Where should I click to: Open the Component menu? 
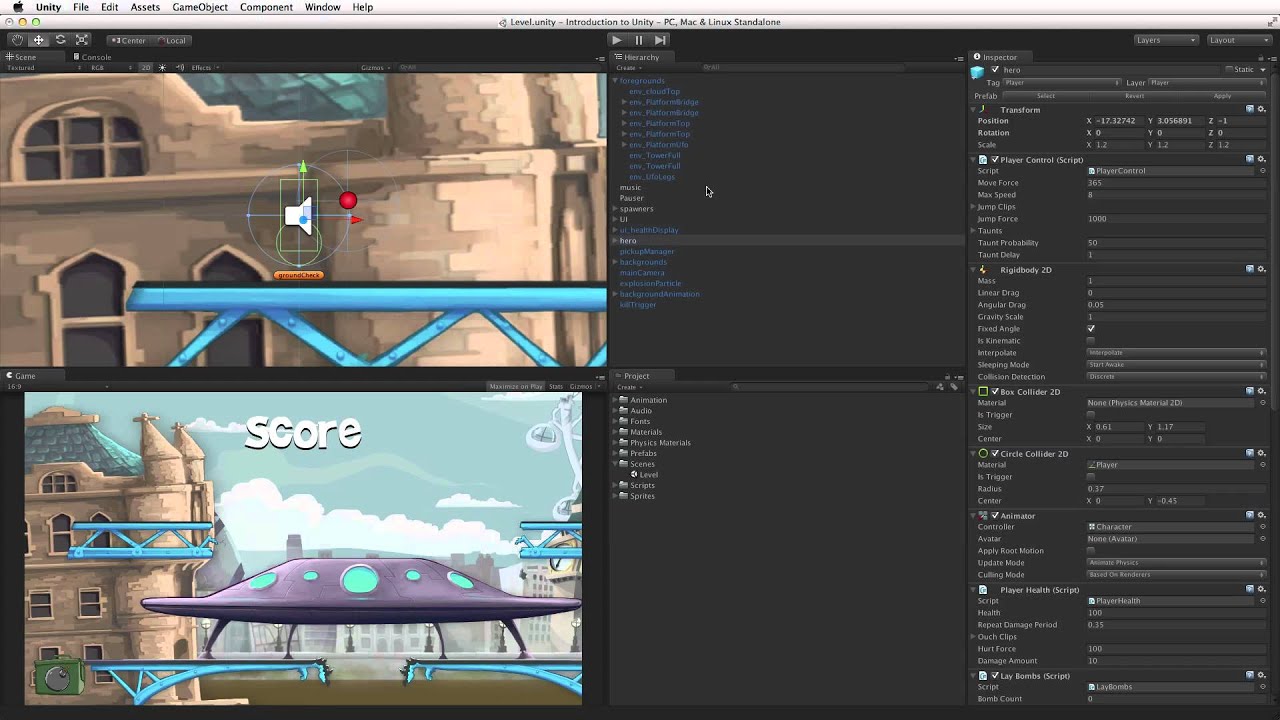266,7
